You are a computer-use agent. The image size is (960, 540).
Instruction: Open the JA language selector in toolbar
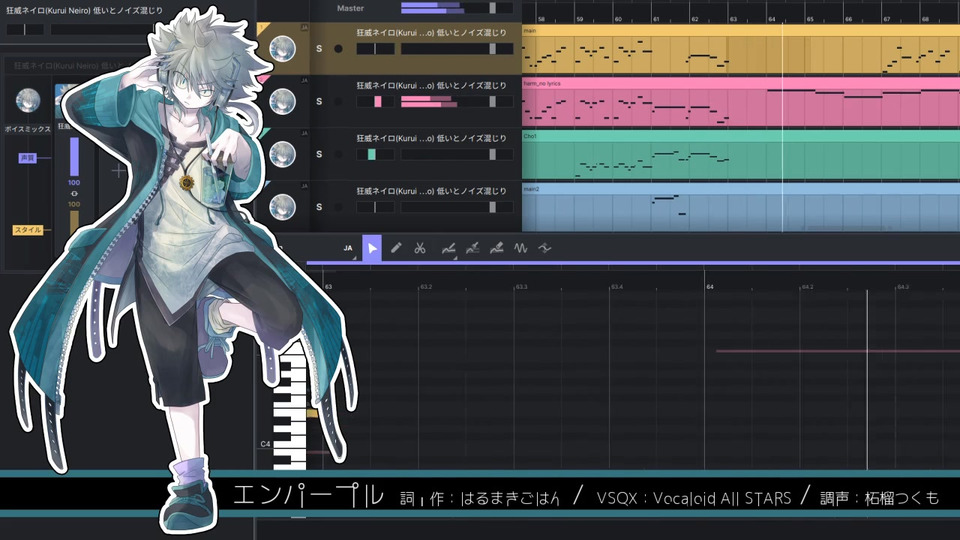tap(348, 249)
